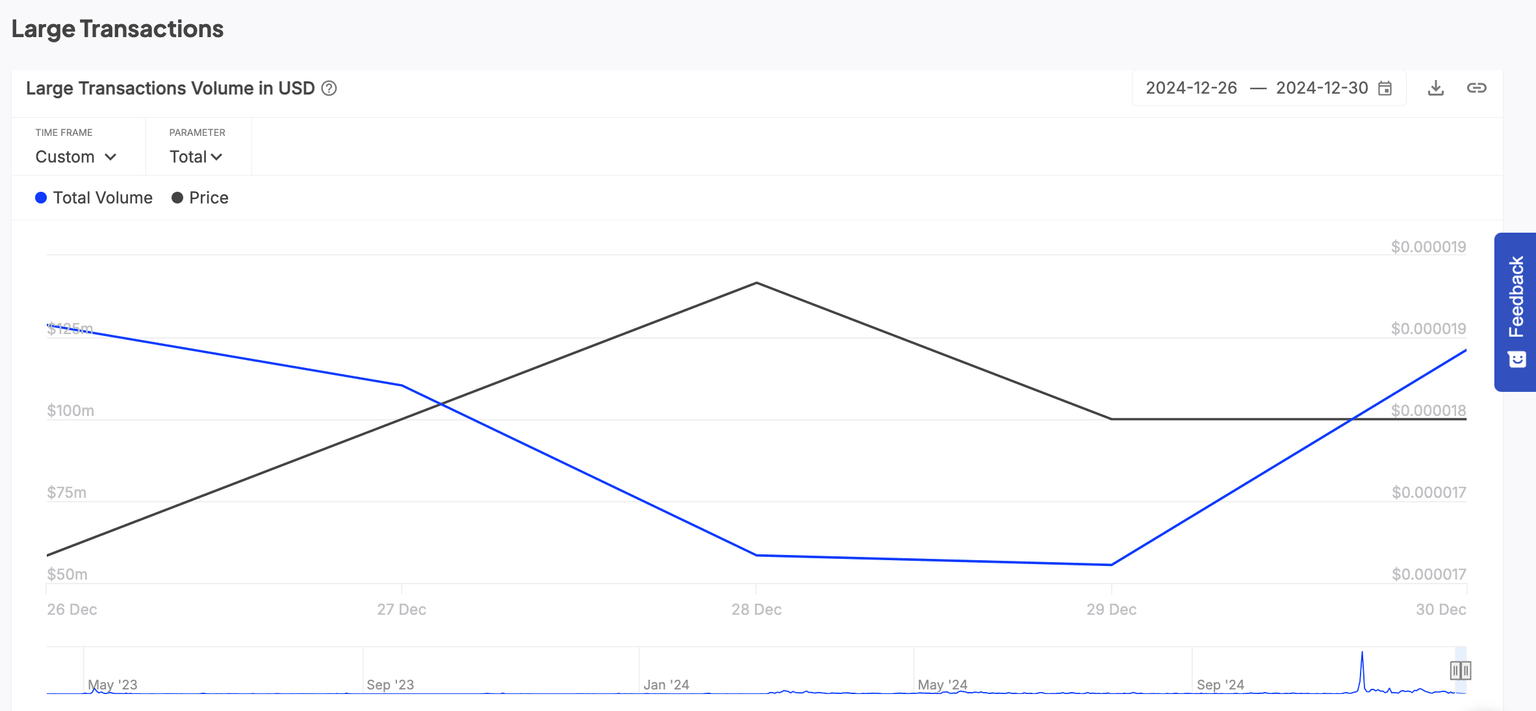Click the 27 Dec x-axis label

coord(401,609)
